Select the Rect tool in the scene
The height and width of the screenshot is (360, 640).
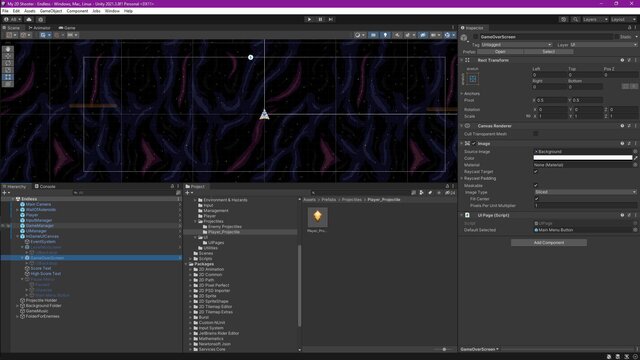coord(8,77)
